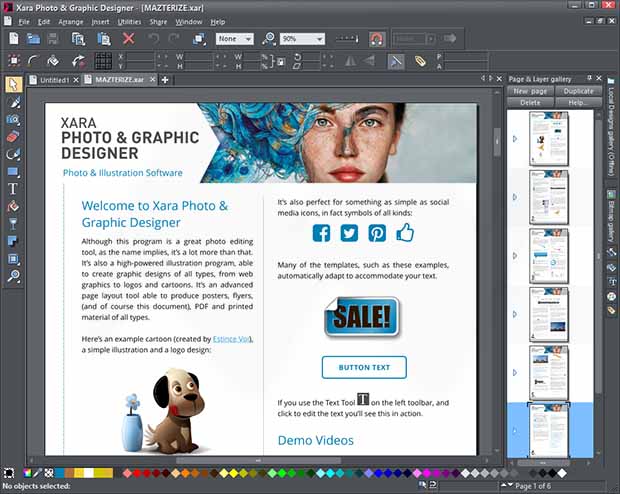Expand page 4 layers in gallery

point(515,314)
